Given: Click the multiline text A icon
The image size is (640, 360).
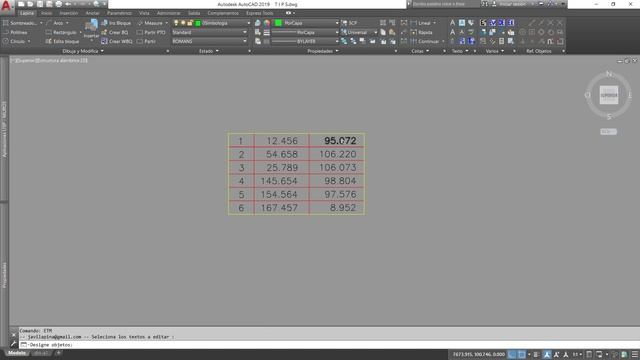Looking at the screenshot, I should (x=452, y=23).
